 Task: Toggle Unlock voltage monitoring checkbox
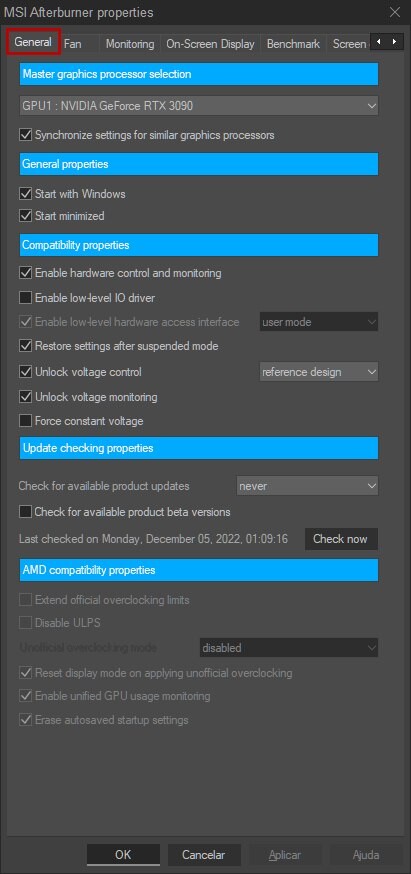click(x=25, y=397)
